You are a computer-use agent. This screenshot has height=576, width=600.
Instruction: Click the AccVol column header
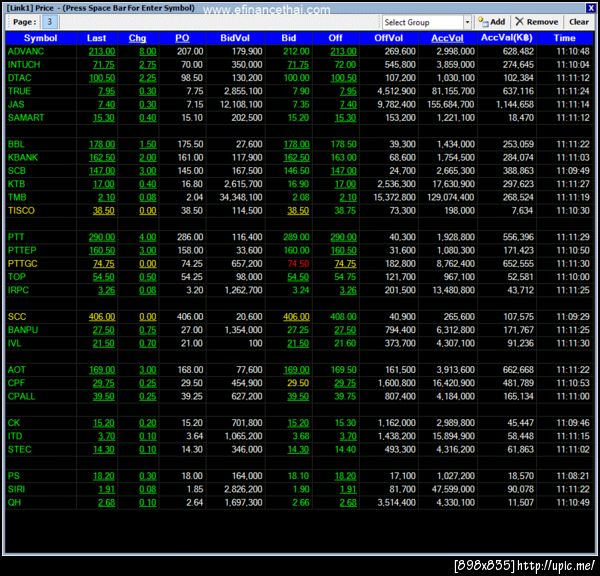coord(447,38)
